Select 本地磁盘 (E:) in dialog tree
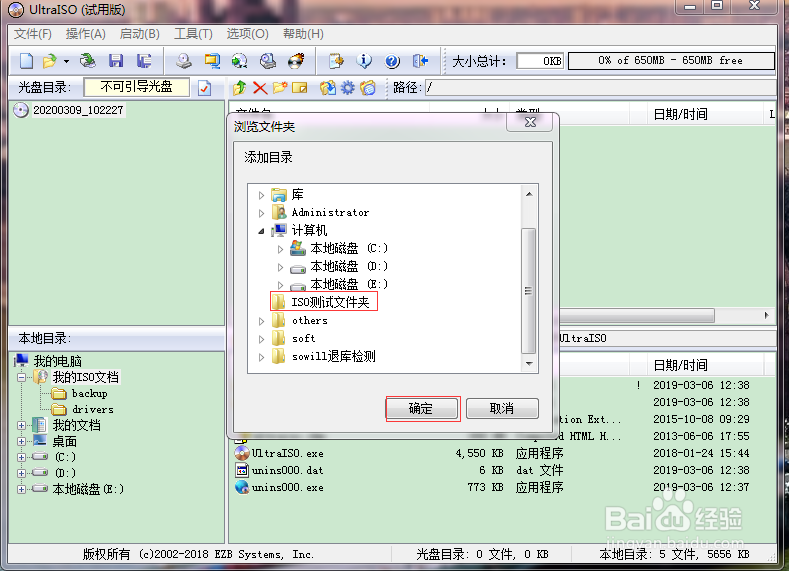 coord(349,284)
